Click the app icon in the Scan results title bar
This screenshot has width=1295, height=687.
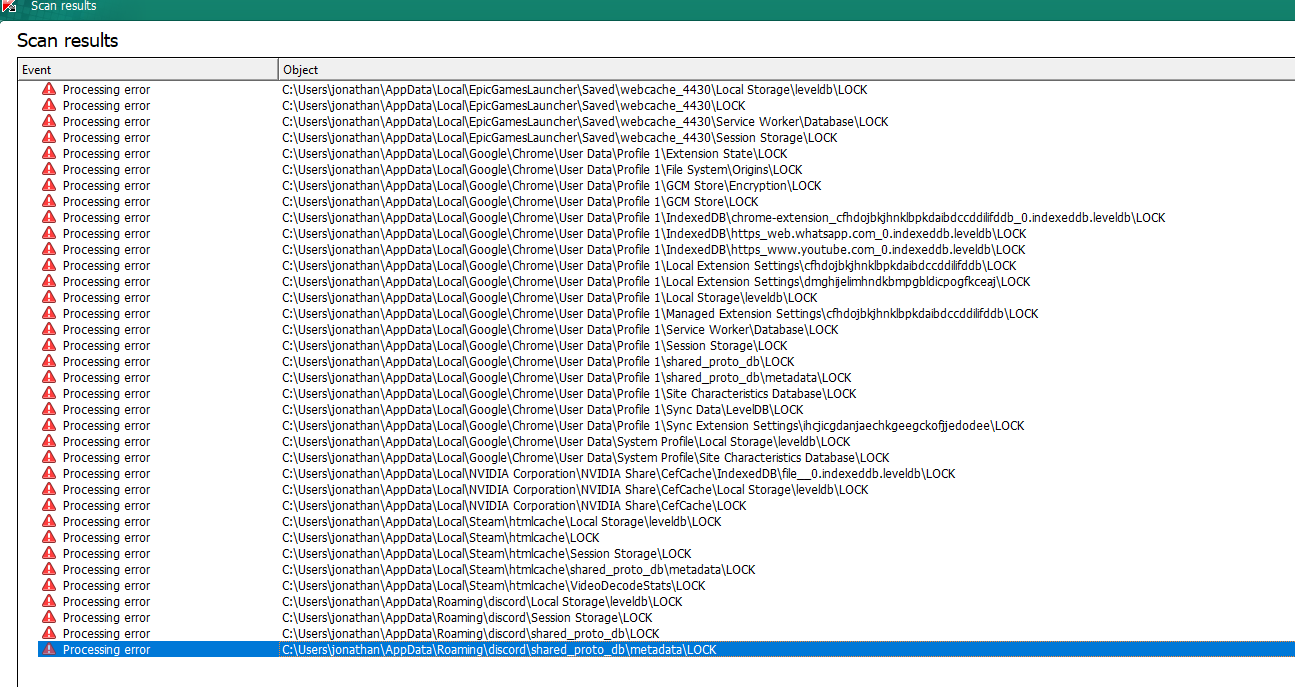point(8,7)
